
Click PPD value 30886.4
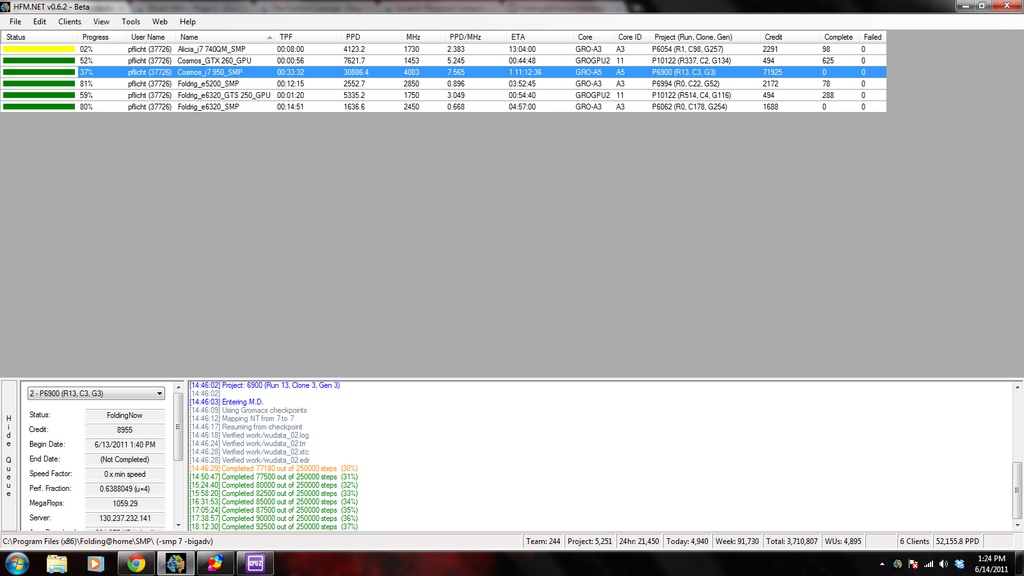pos(356,72)
